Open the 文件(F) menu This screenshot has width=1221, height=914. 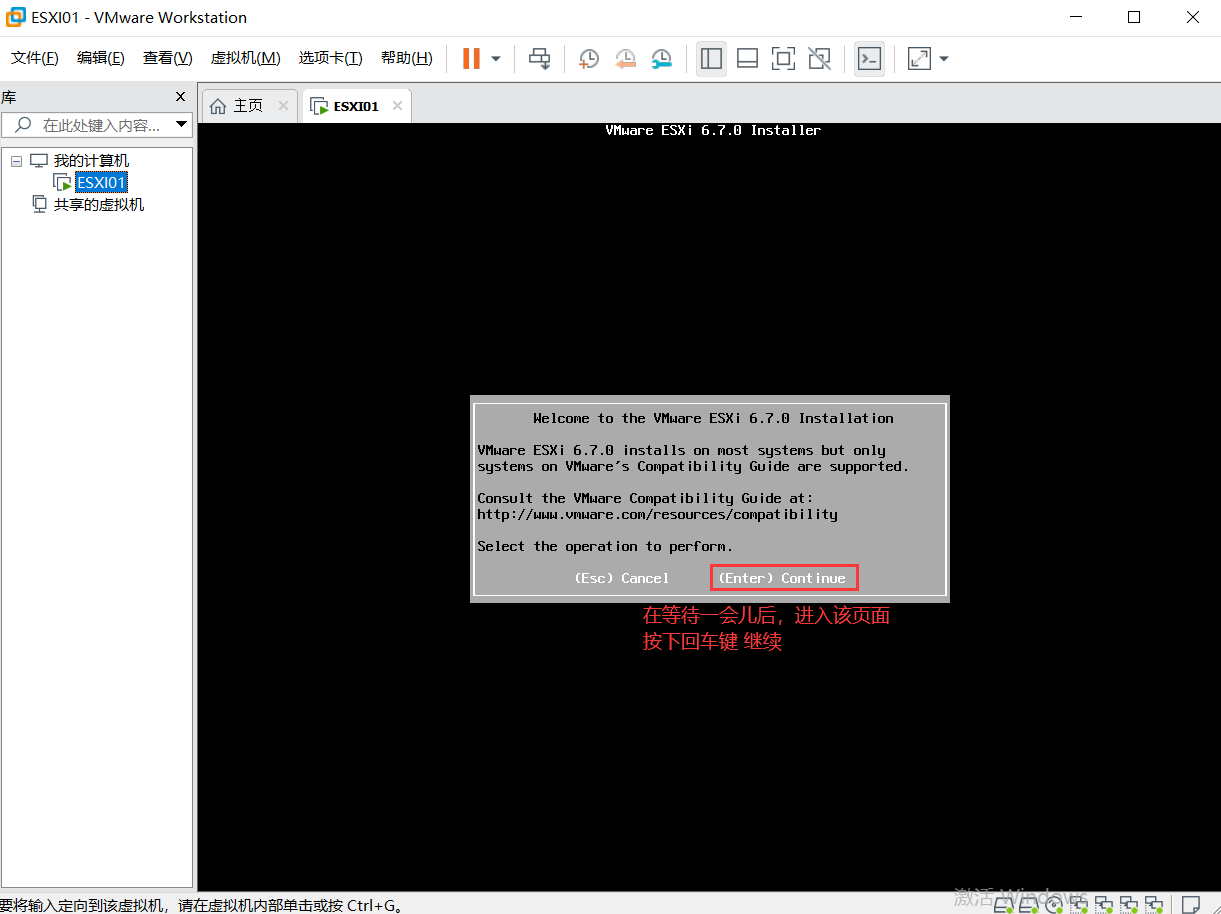tap(35, 58)
